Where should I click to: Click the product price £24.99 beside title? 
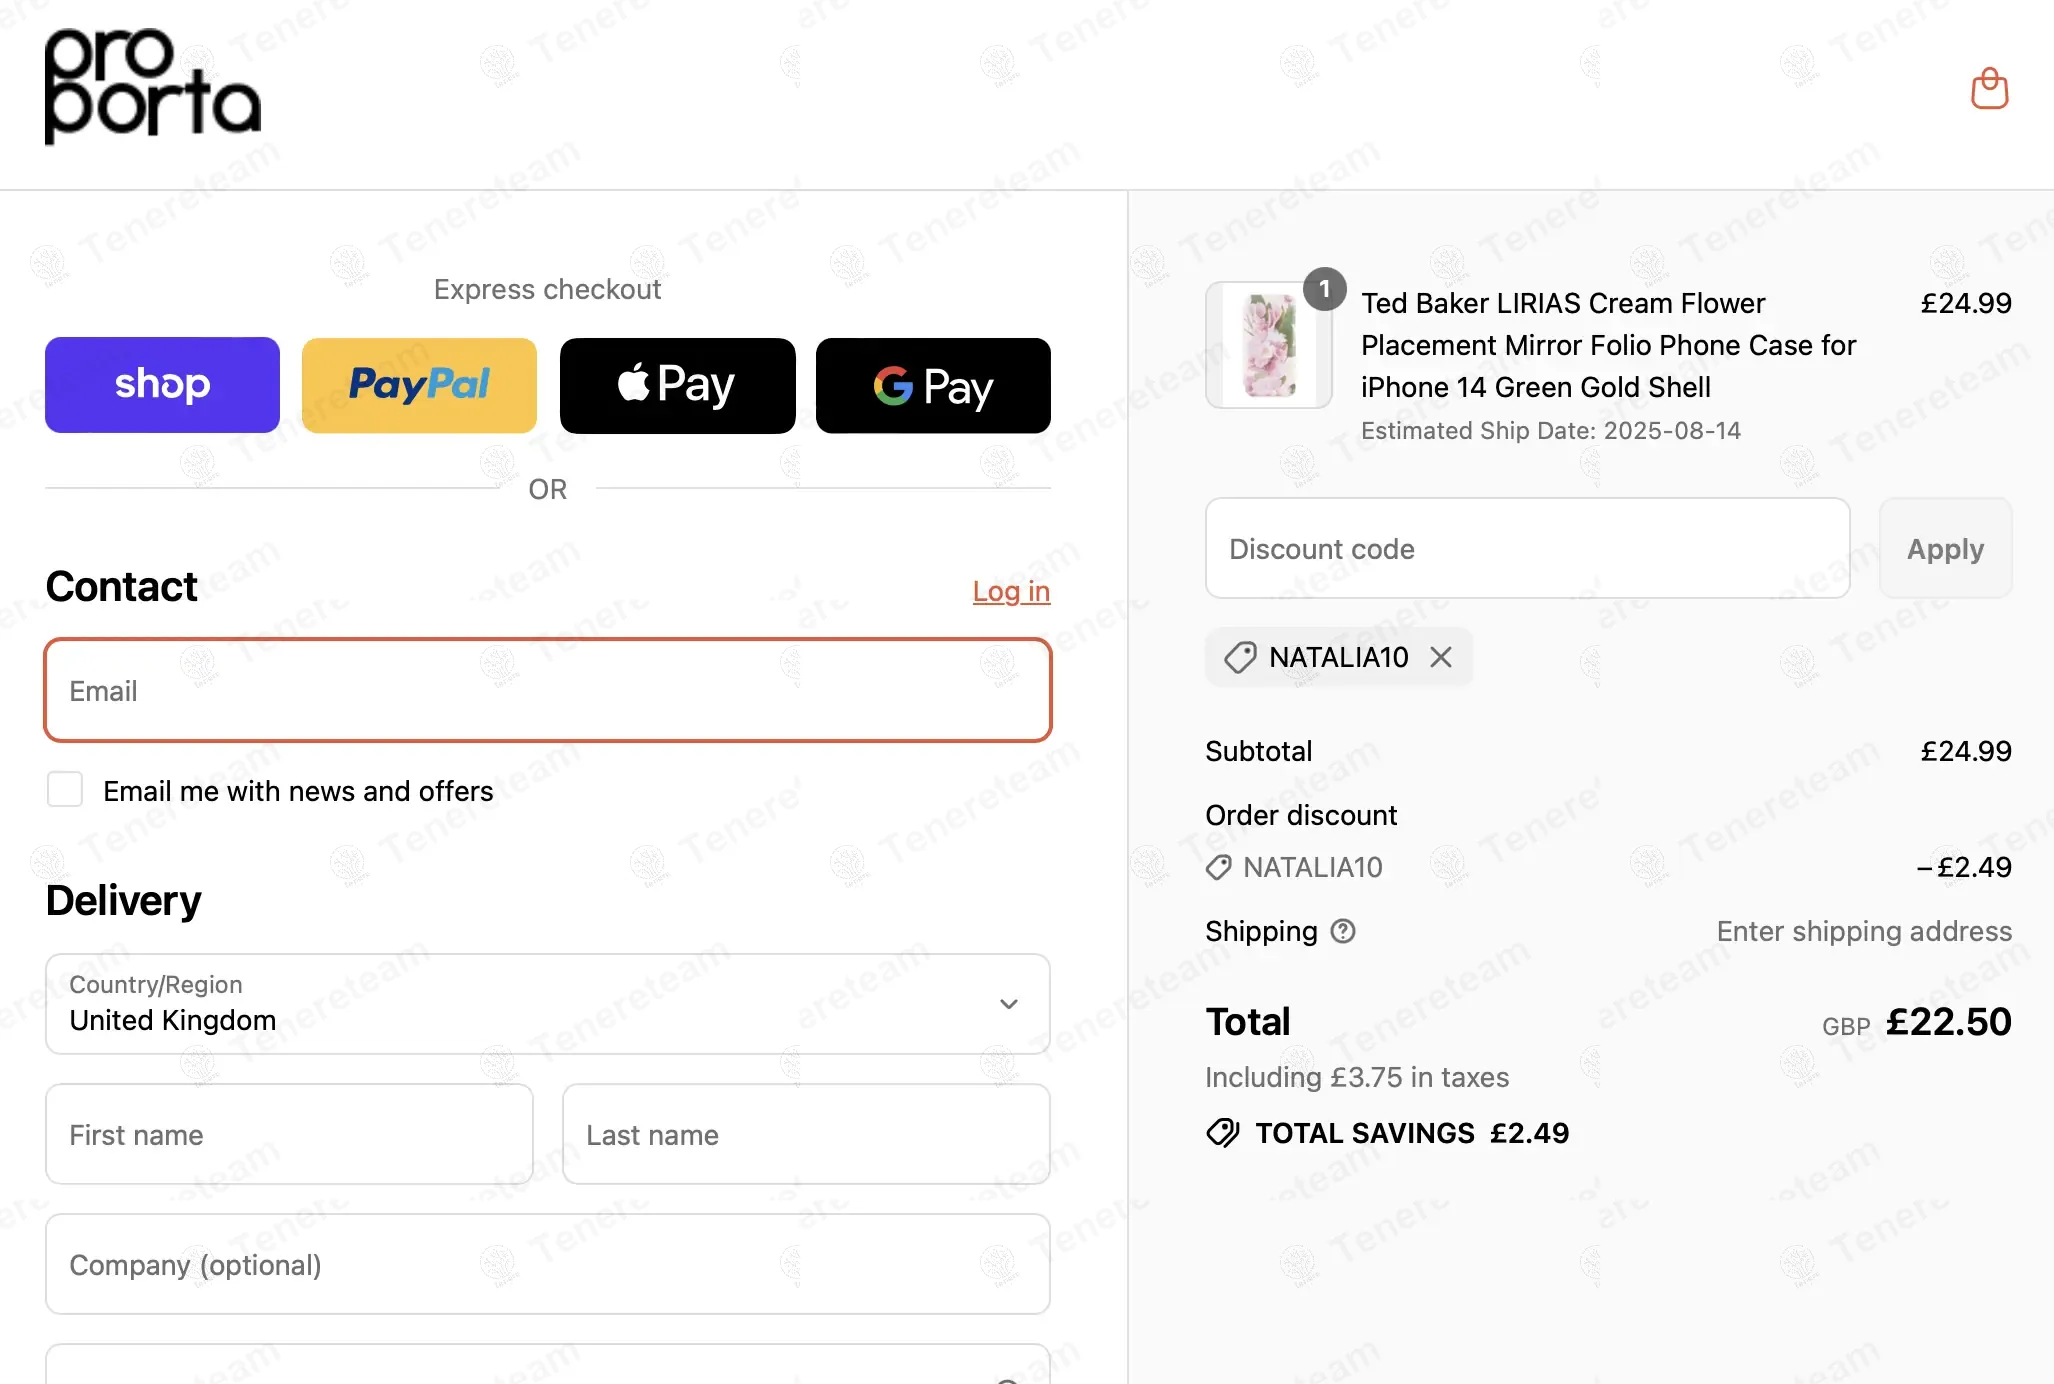coord(1965,303)
